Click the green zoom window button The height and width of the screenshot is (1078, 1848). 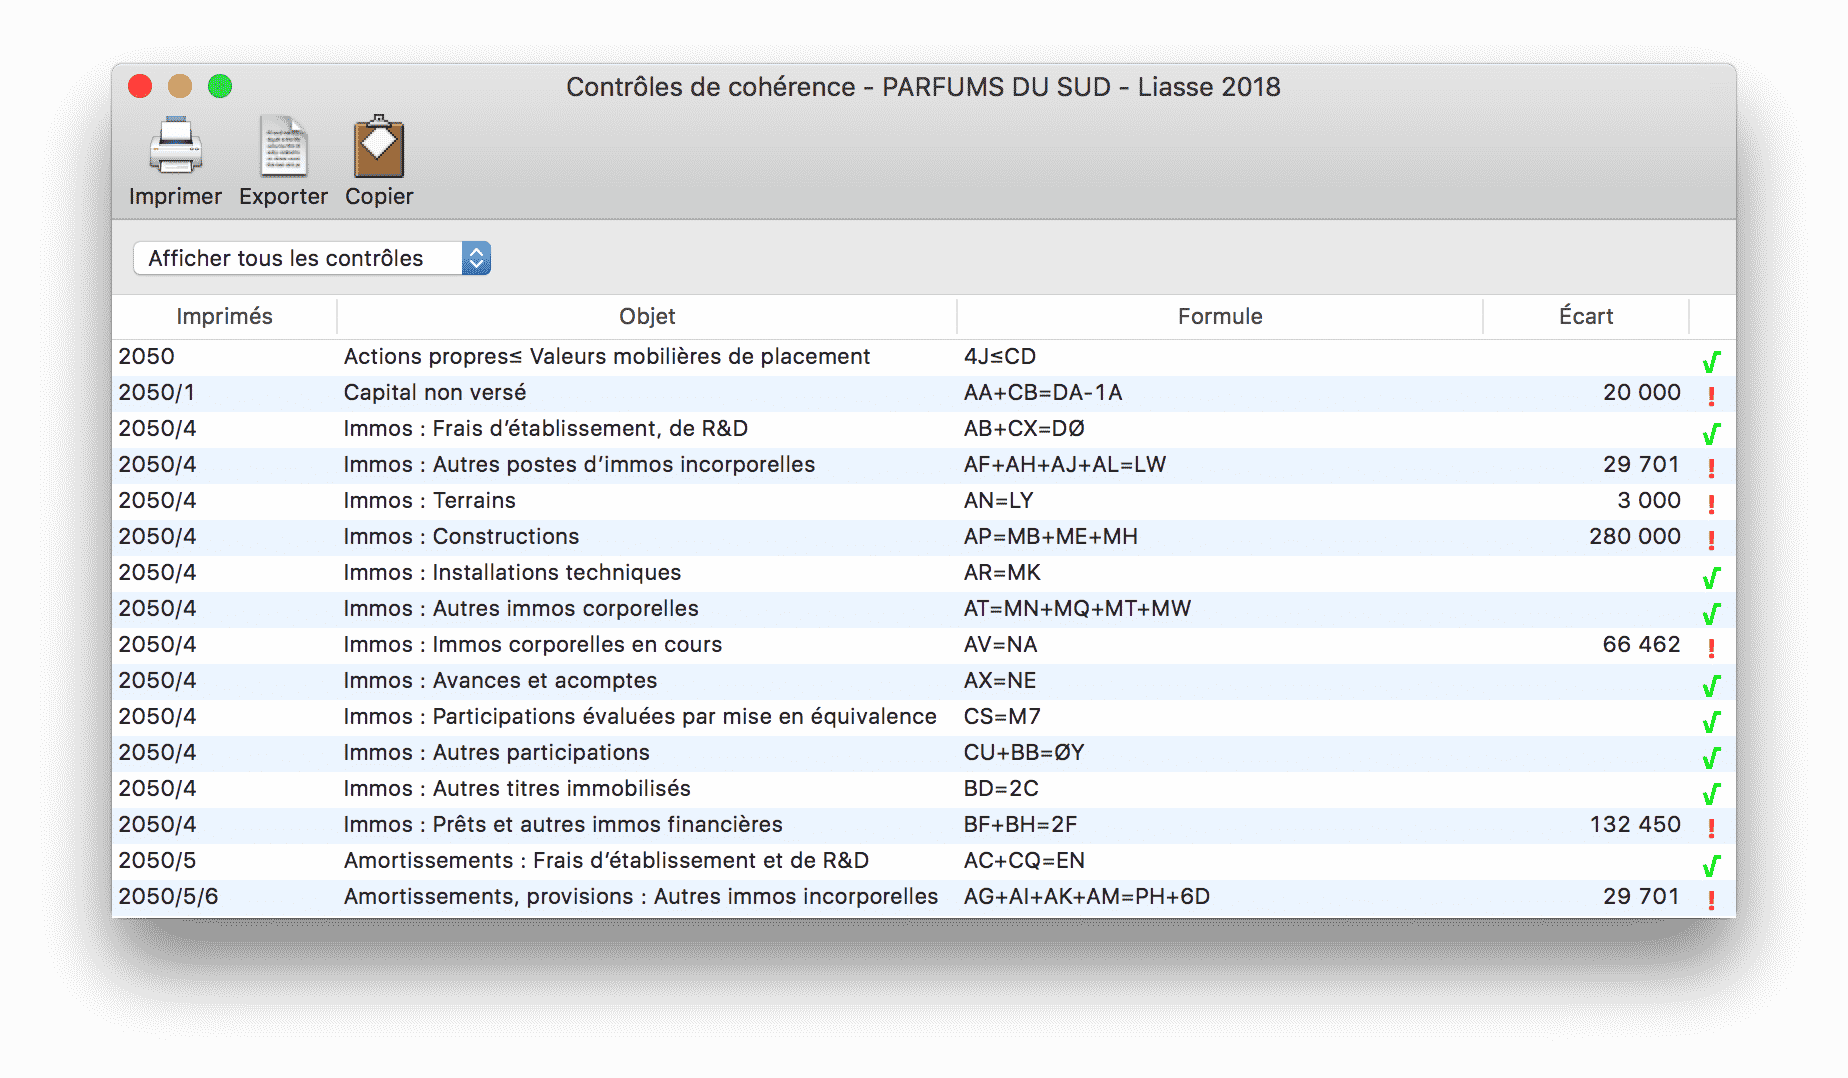point(220,86)
